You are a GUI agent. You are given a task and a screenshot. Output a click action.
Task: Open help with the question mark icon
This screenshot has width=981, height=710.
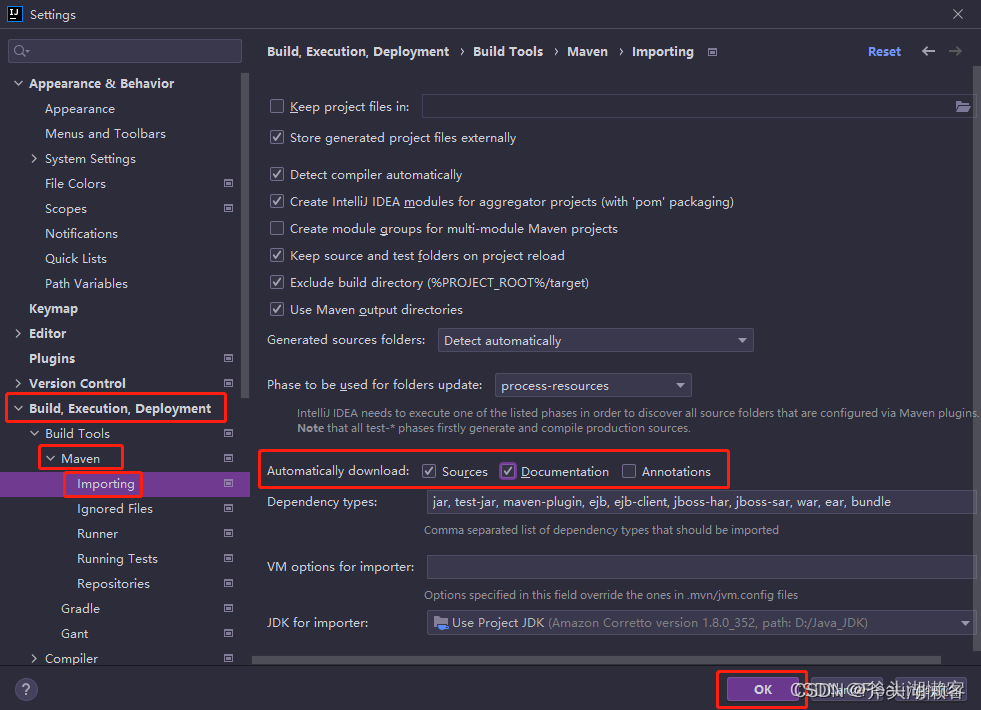(x=26, y=689)
